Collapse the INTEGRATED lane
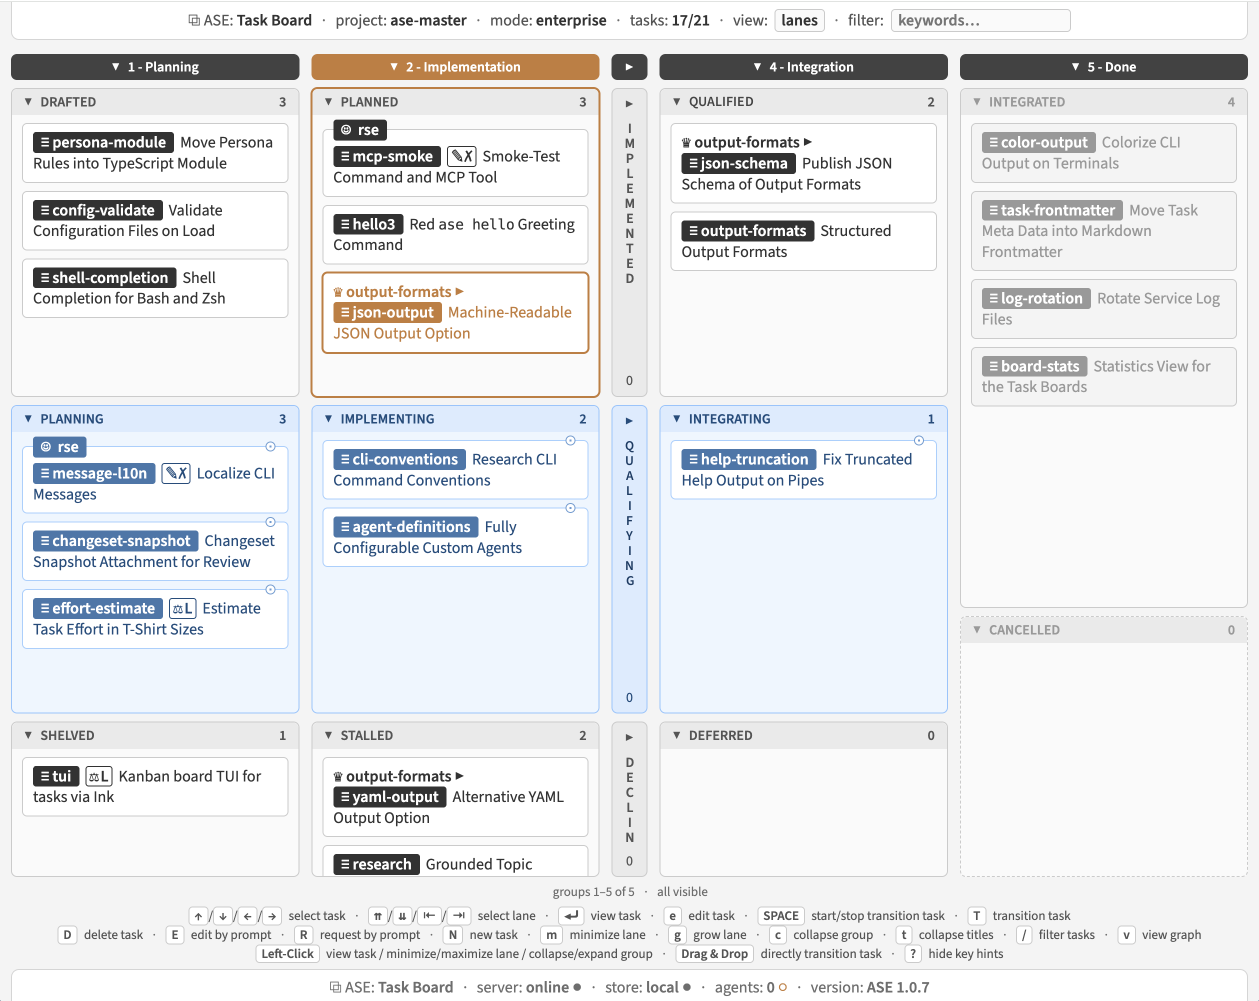1259x1001 pixels. pyautogui.click(x=977, y=102)
